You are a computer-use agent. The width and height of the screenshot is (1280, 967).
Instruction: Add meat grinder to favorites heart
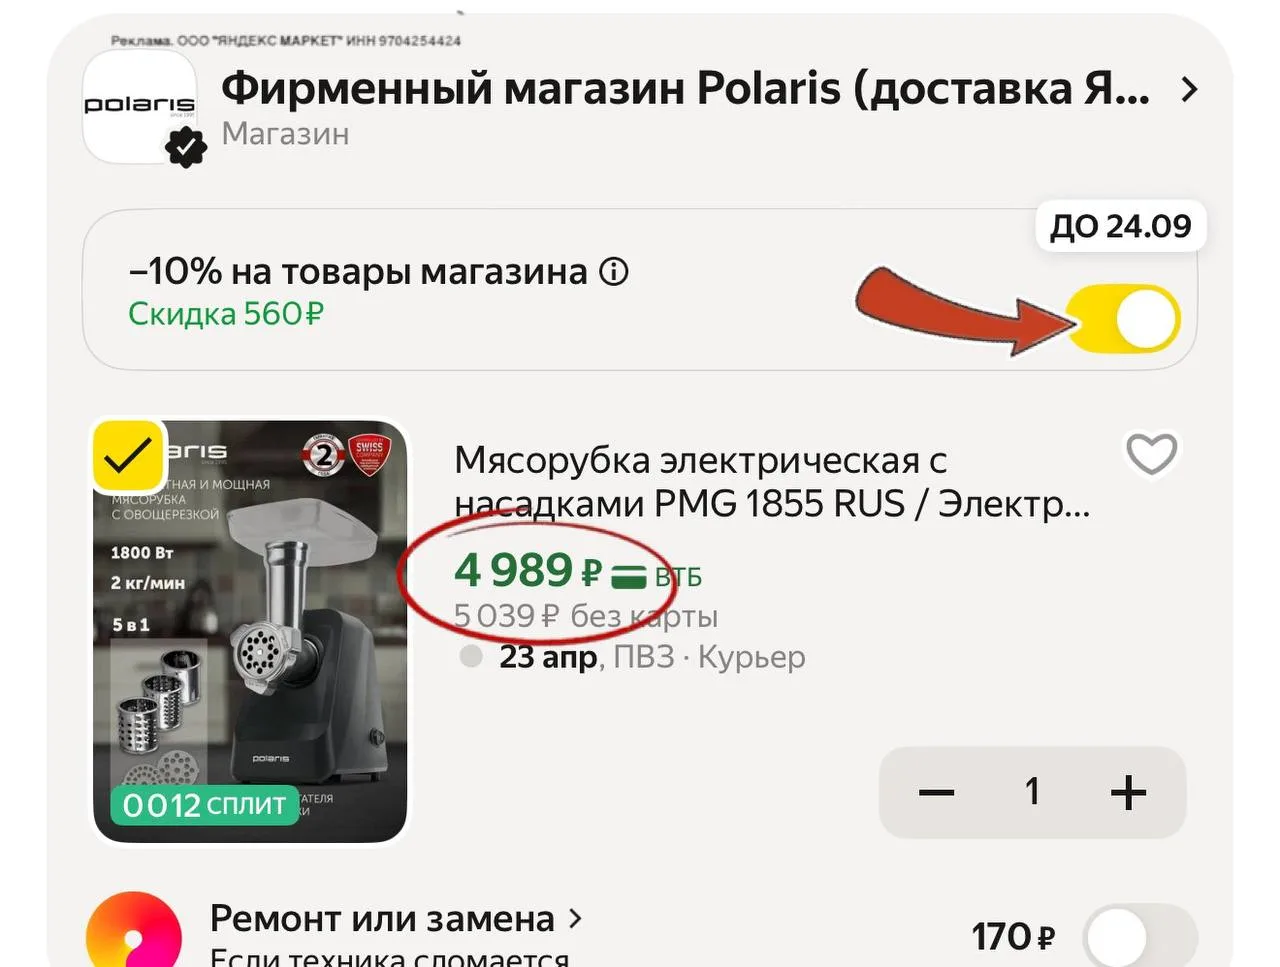pyautogui.click(x=1151, y=454)
